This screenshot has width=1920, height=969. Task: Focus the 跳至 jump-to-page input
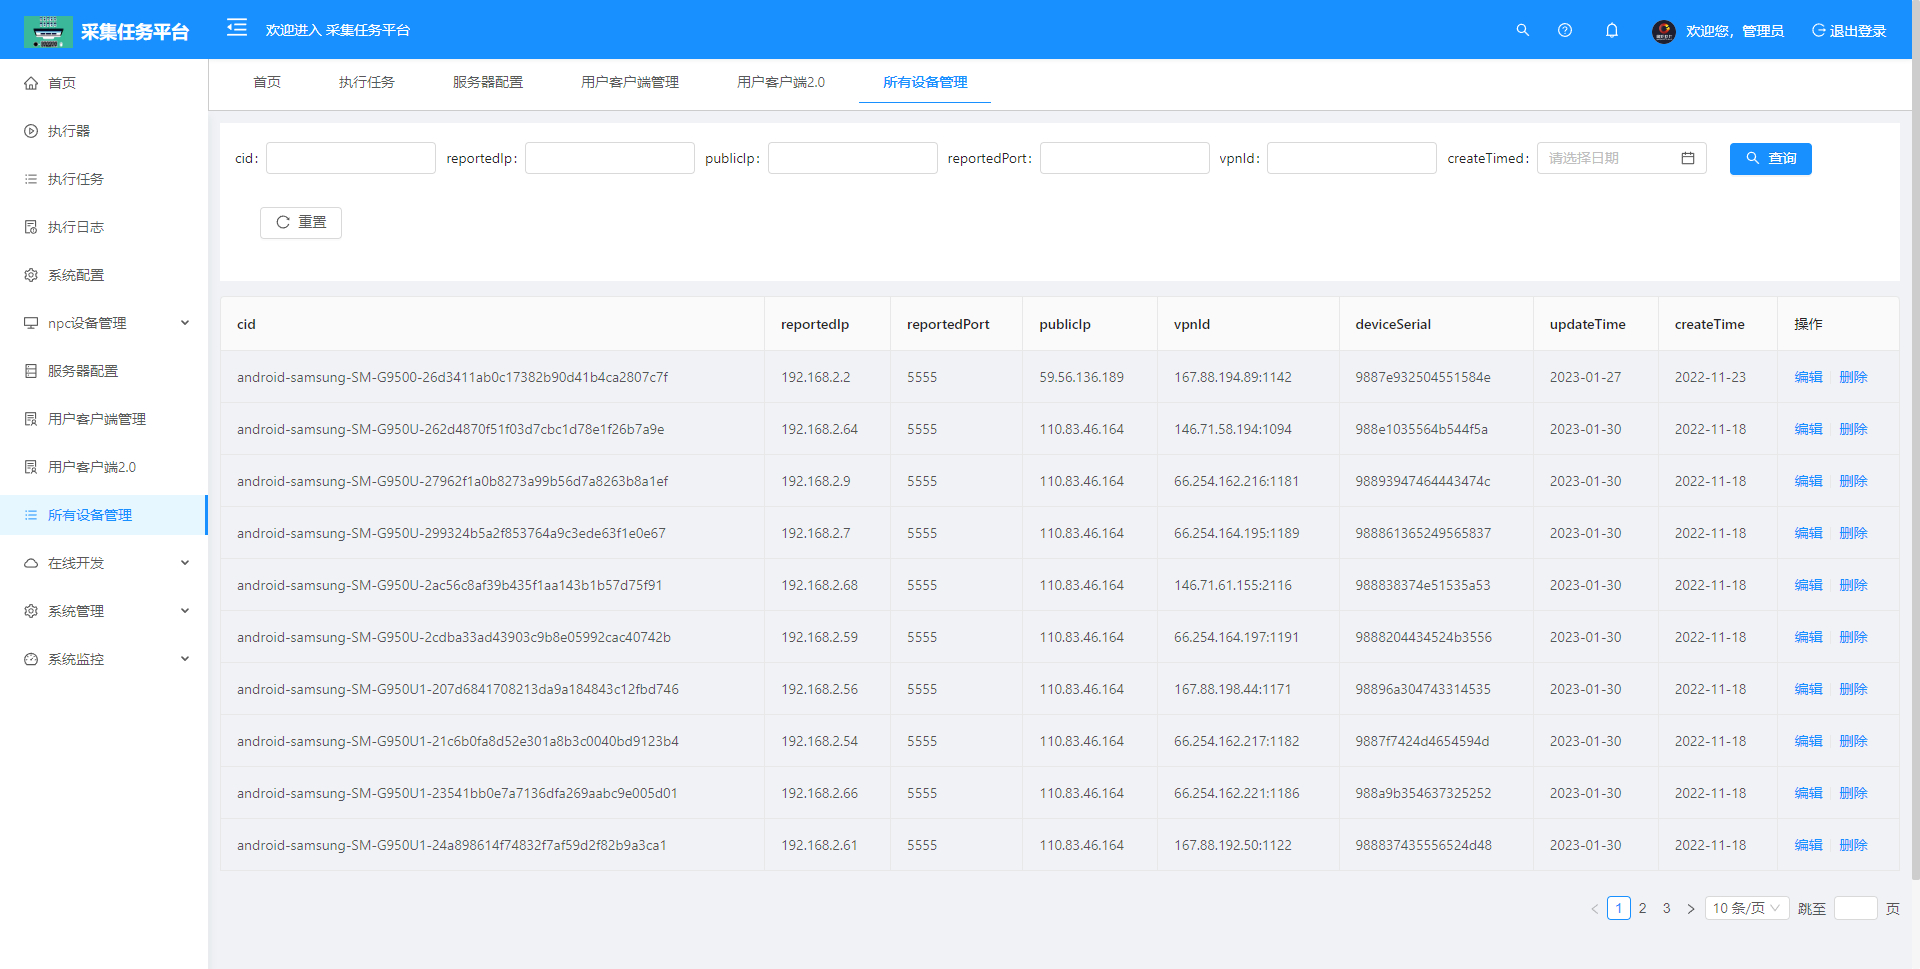[x=1856, y=908]
